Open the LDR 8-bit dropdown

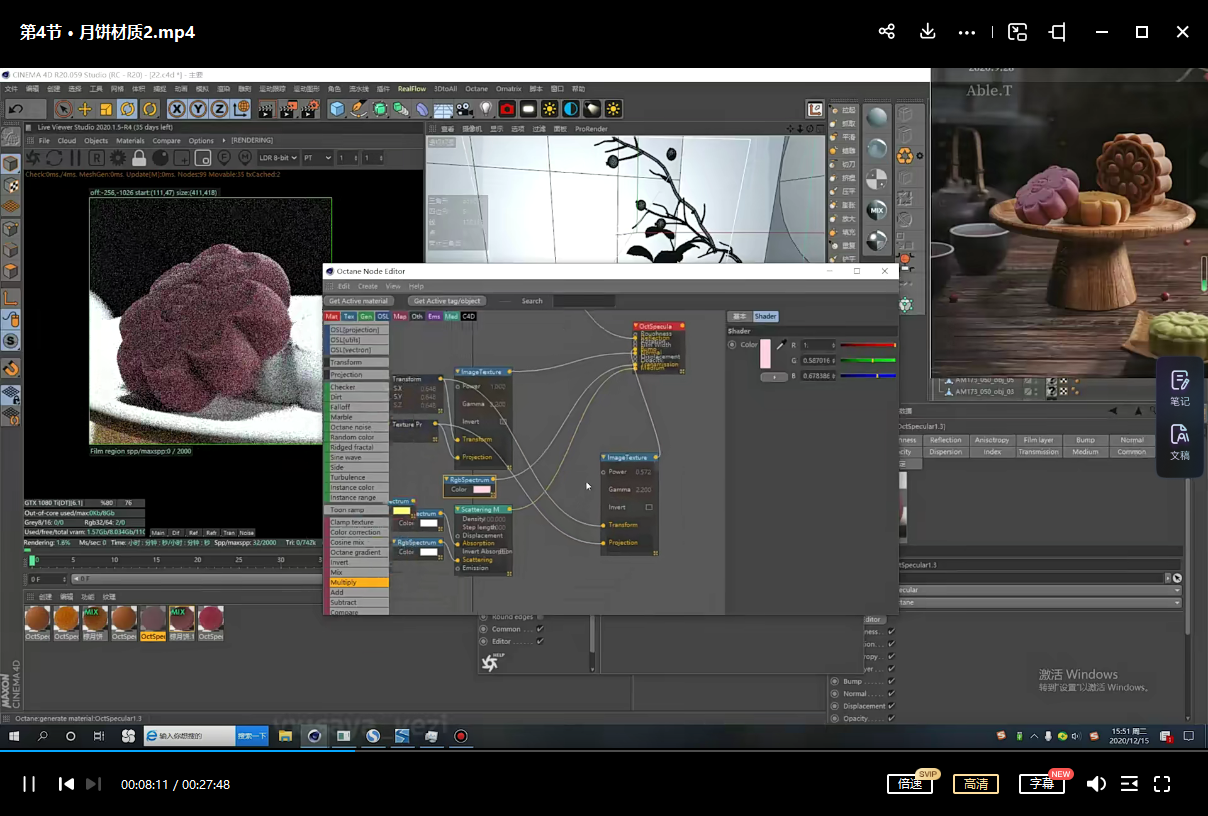[x=279, y=158]
